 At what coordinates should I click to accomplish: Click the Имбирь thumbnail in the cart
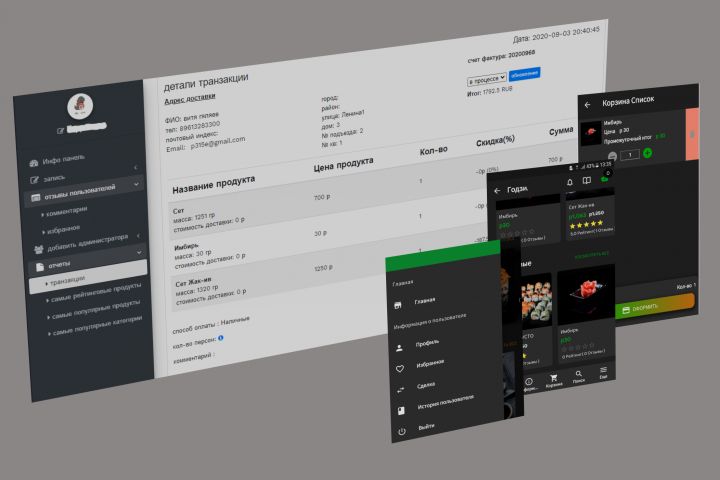click(x=591, y=132)
